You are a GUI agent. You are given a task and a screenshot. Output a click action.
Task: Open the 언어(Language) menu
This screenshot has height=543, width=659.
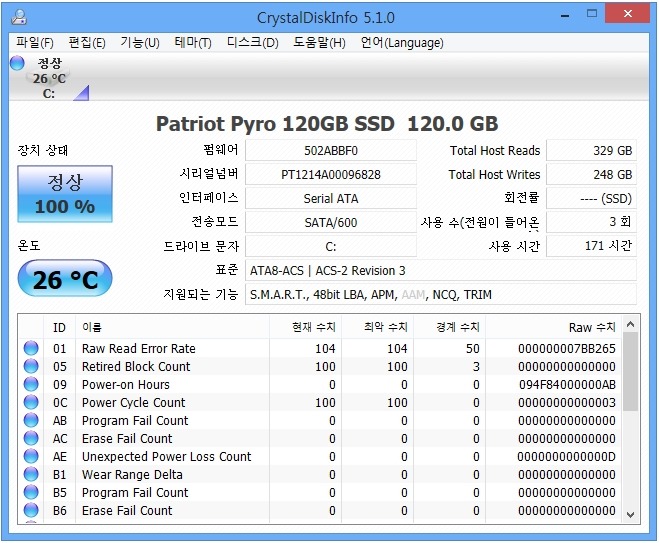[402, 42]
